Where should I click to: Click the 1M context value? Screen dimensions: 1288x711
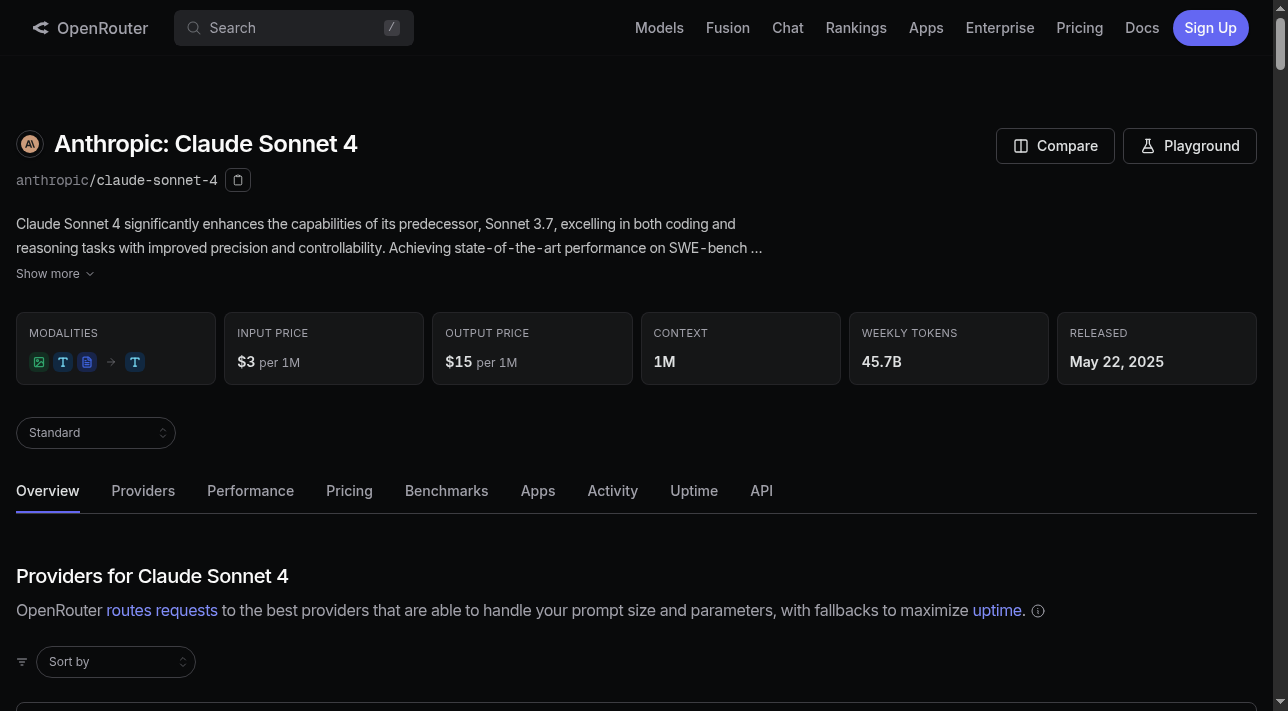click(x=664, y=362)
